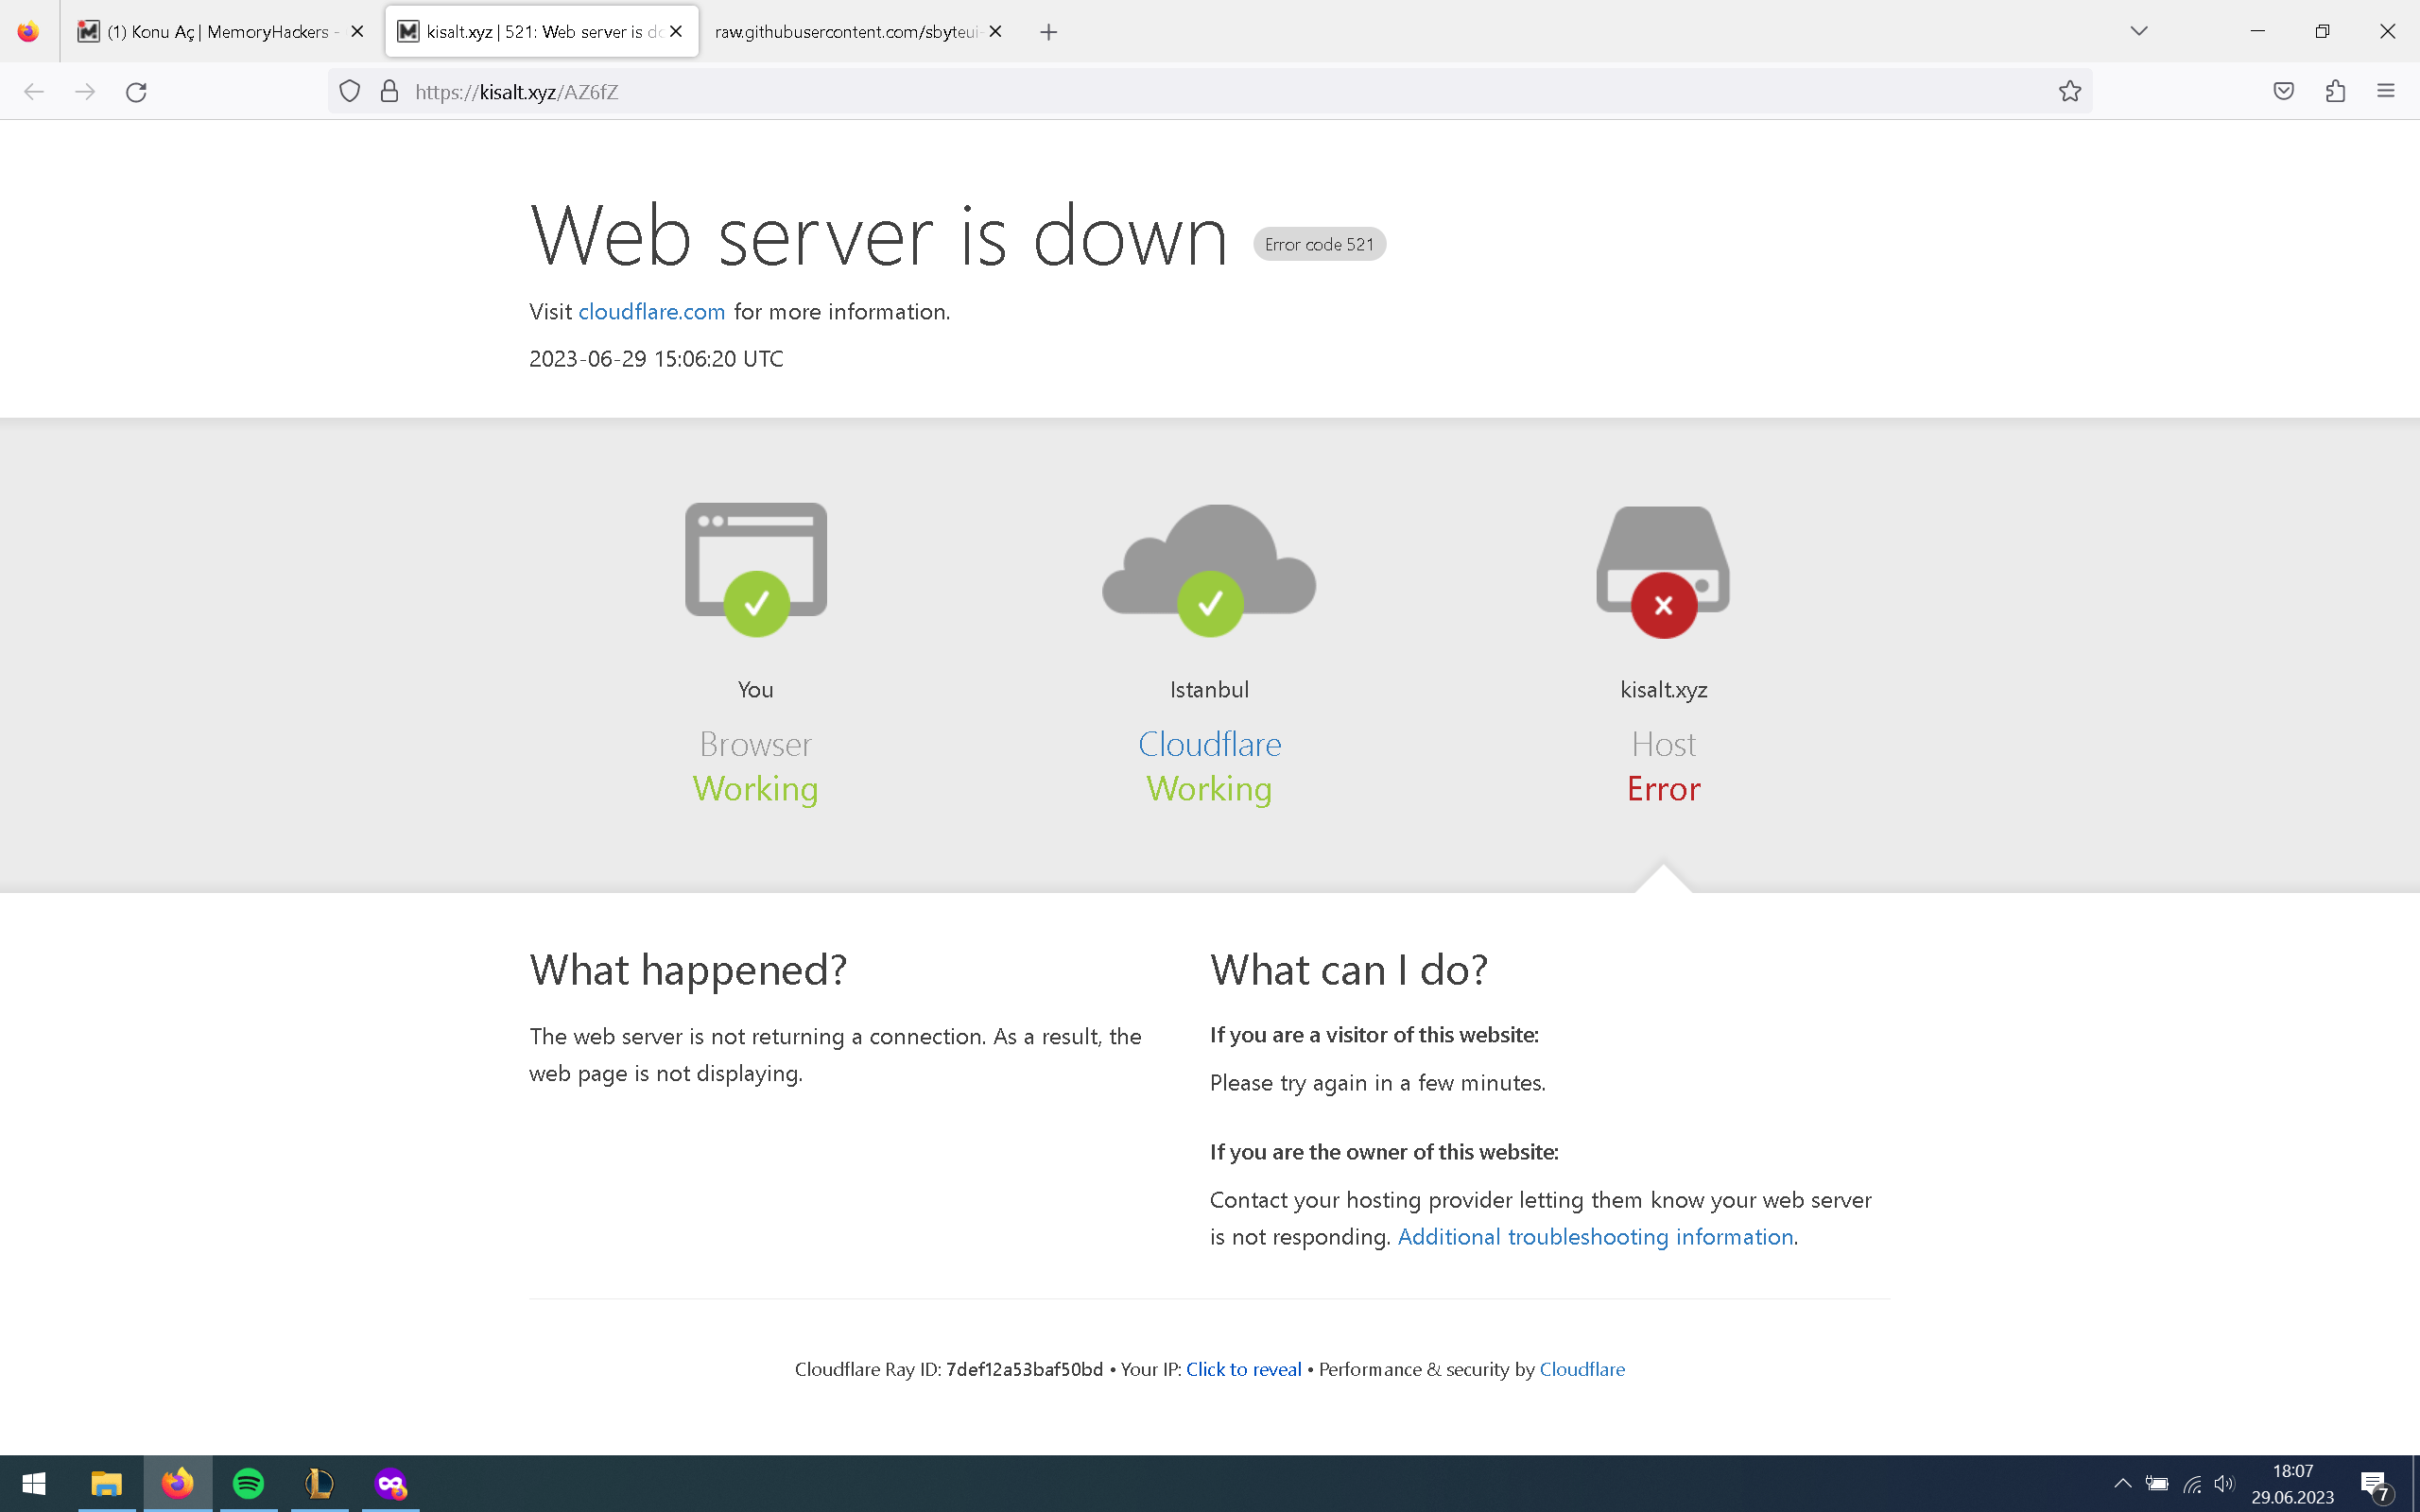The image size is (2420, 1512).
Task: Open the notification center icon
Action: tap(2376, 1484)
